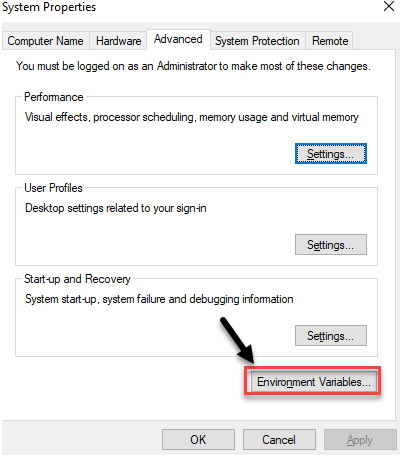The width and height of the screenshot is (400, 455).
Task: Click the Administrator logon notice text
Action: (193, 66)
